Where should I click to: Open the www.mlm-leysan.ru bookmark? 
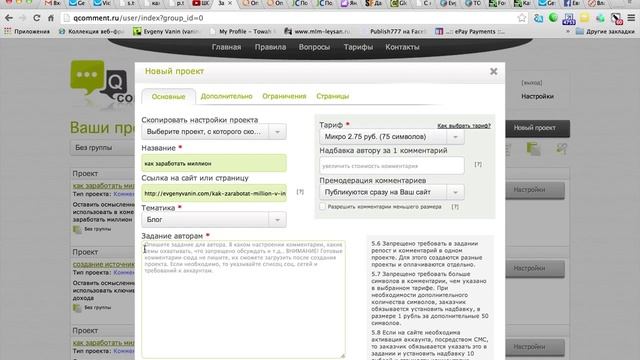318,31
